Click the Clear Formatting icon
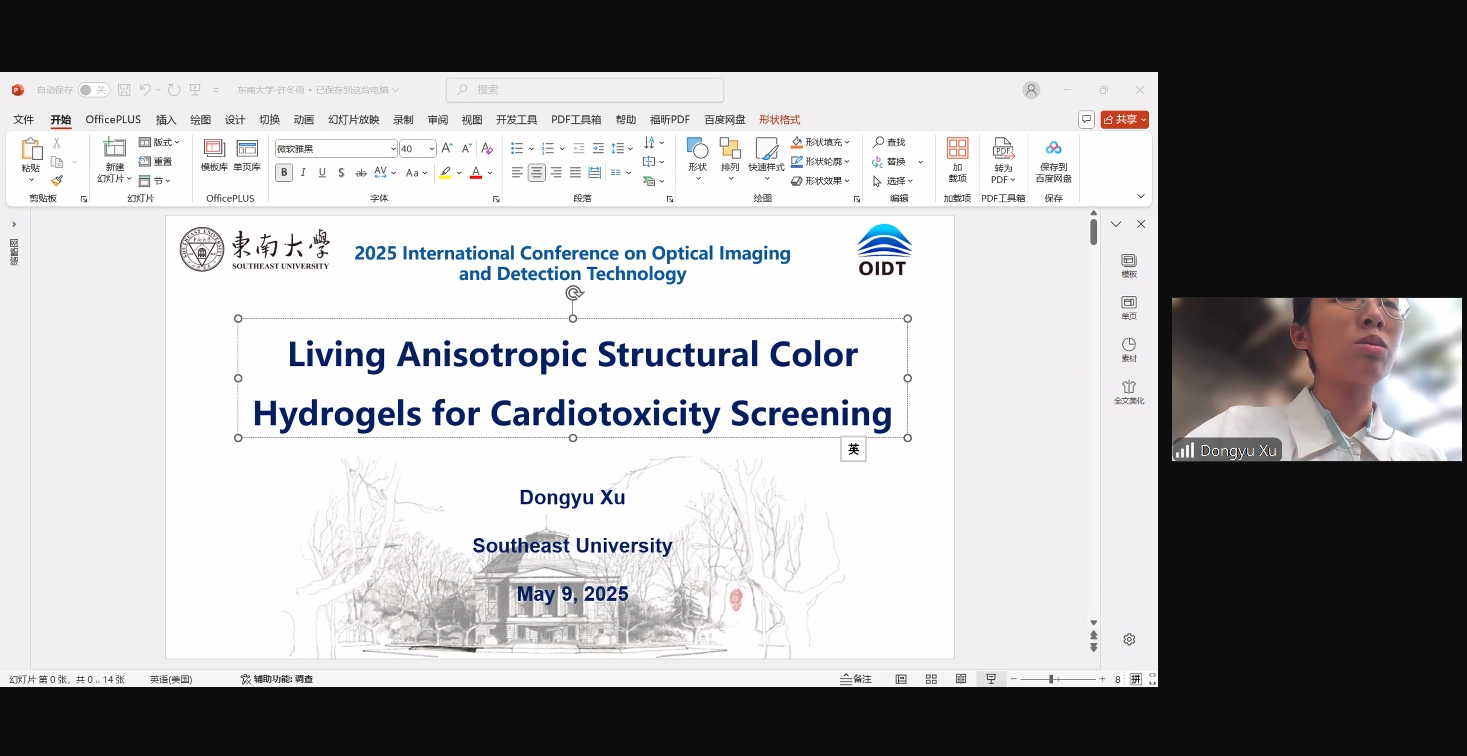 coord(487,148)
